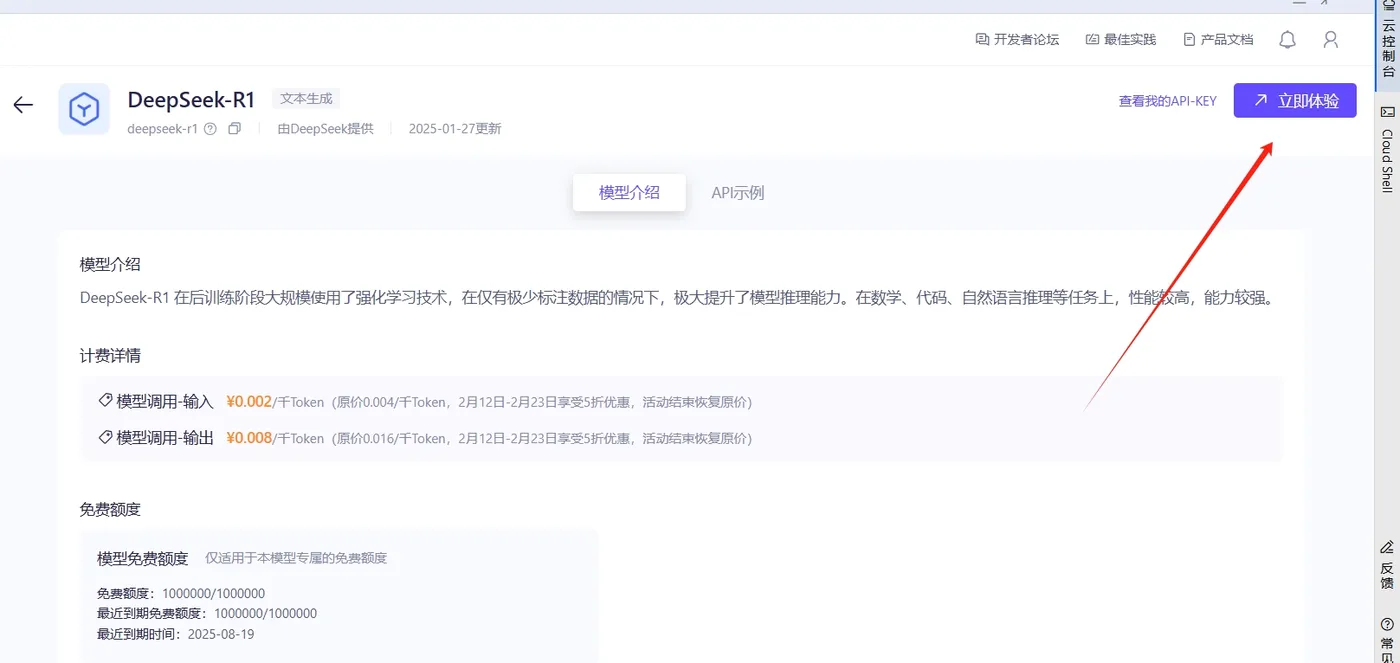Click the 免费额度 section heading
The width and height of the screenshot is (1400, 663).
point(110,509)
